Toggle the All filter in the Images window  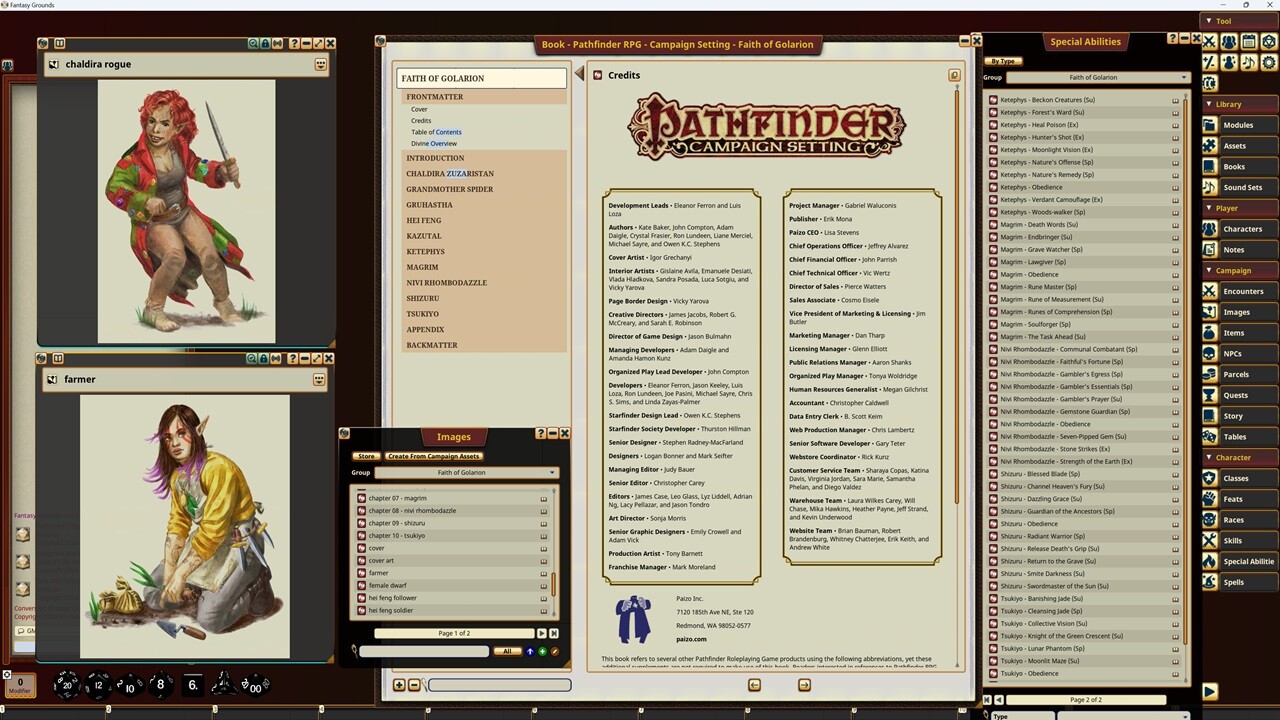(508, 651)
